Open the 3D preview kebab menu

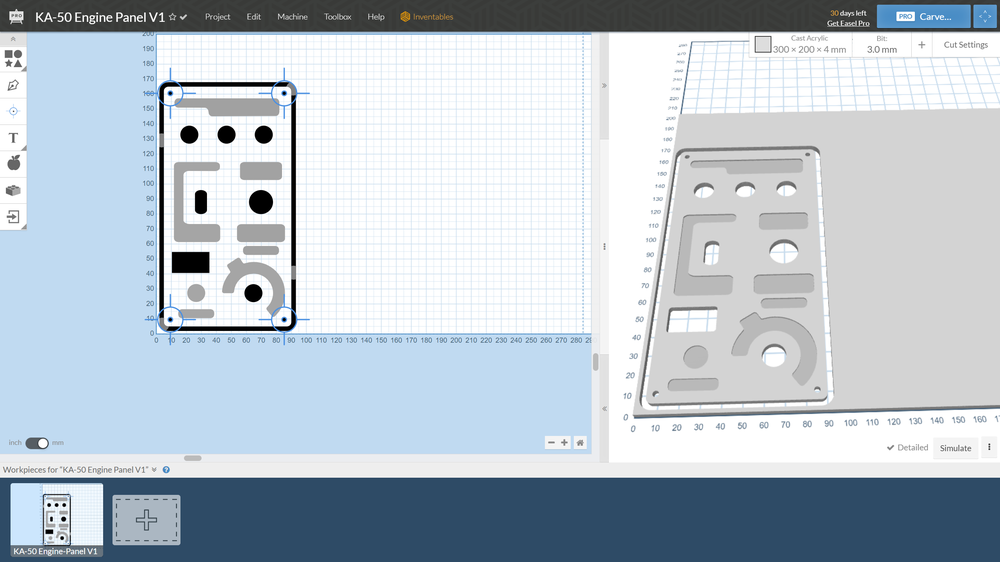989,447
